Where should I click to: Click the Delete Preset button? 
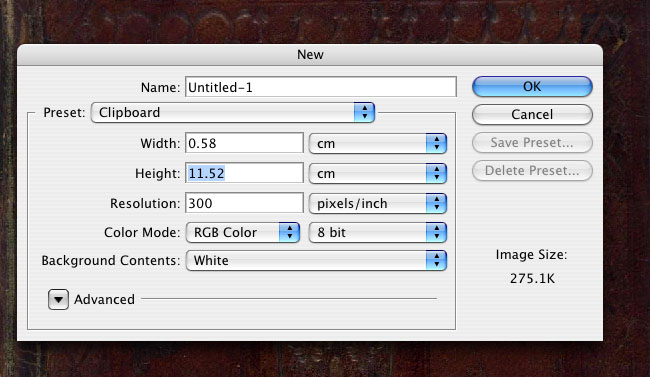(532, 170)
